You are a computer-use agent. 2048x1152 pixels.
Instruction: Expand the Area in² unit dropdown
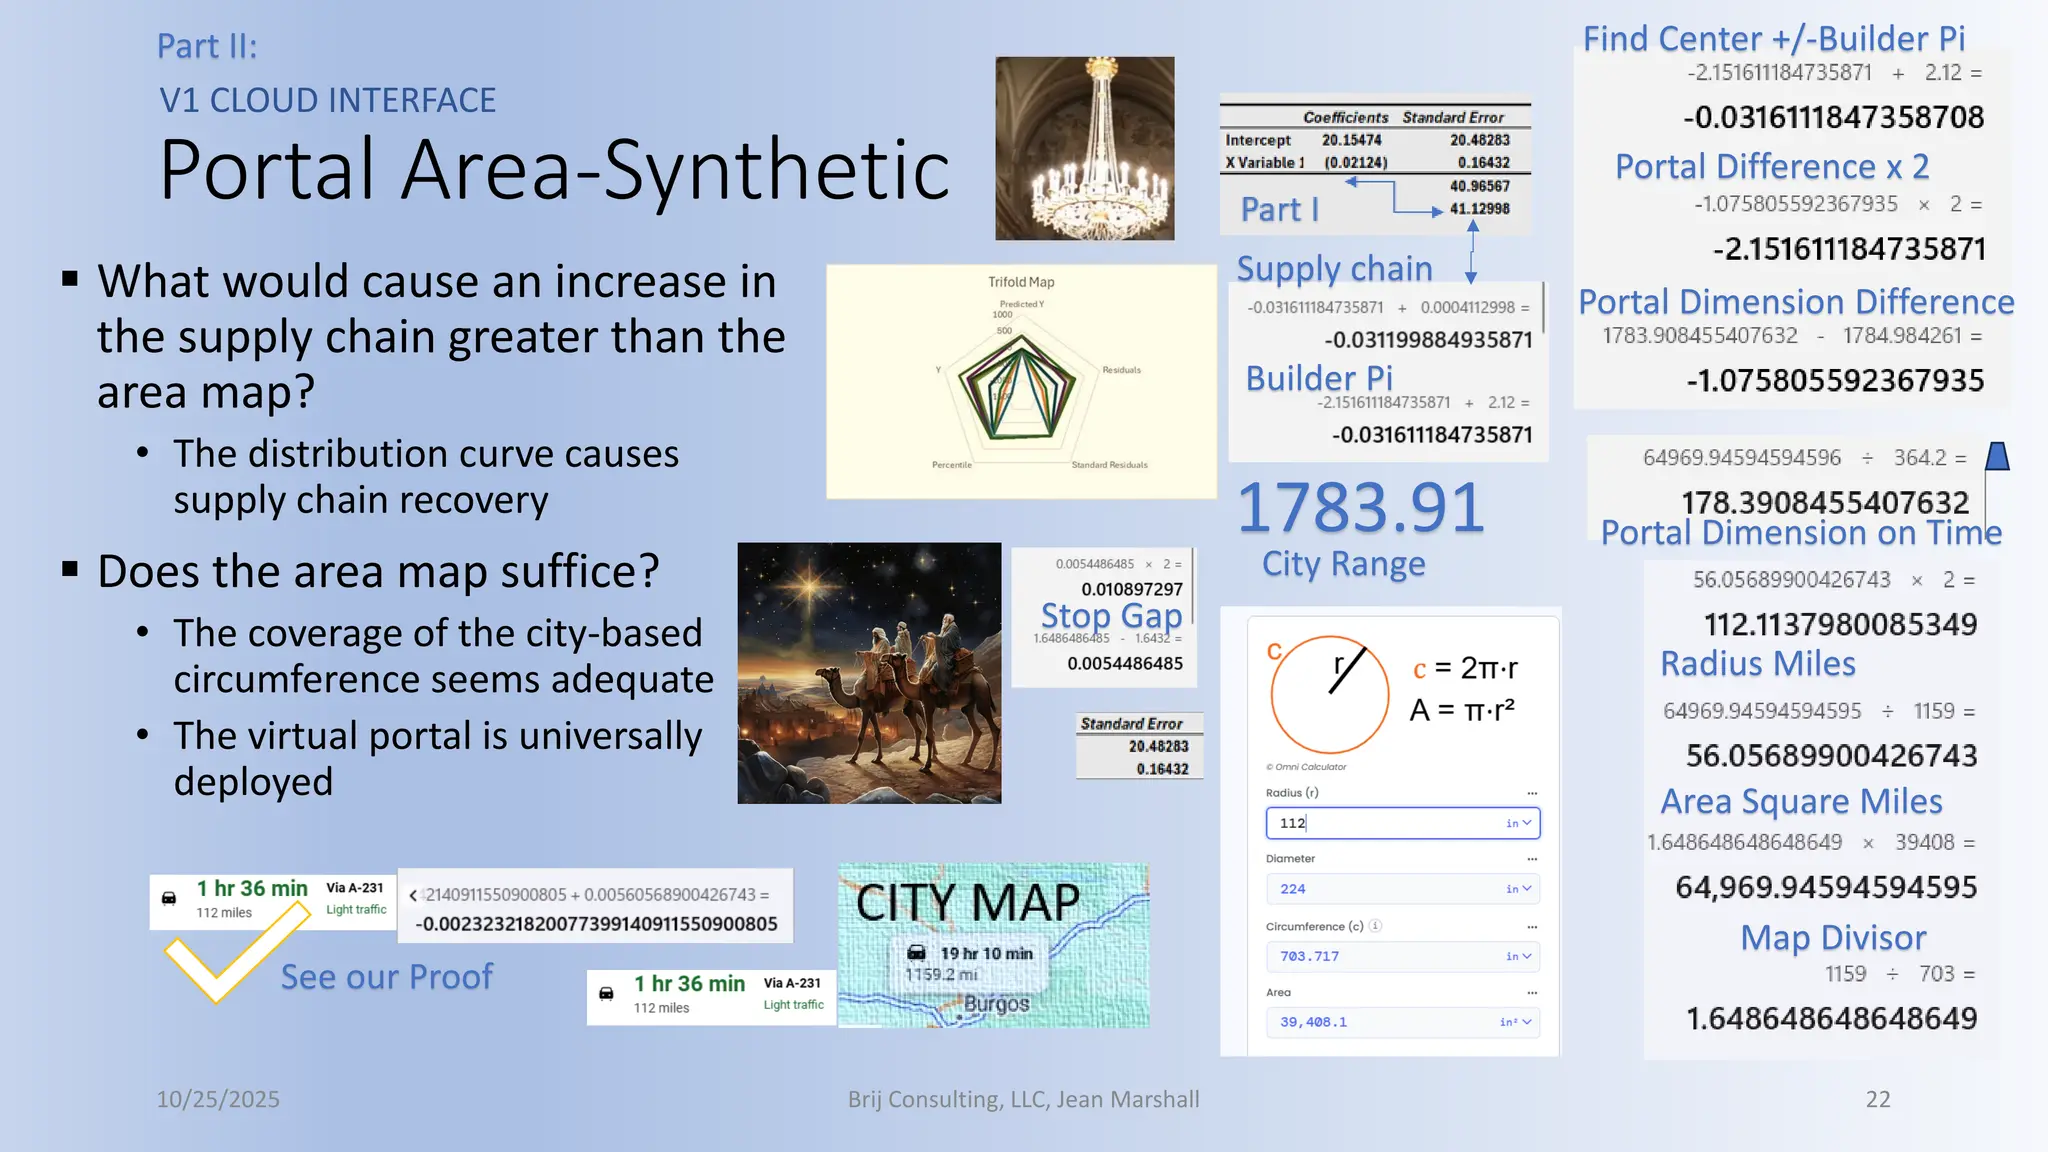click(x=1516, y=1022)
